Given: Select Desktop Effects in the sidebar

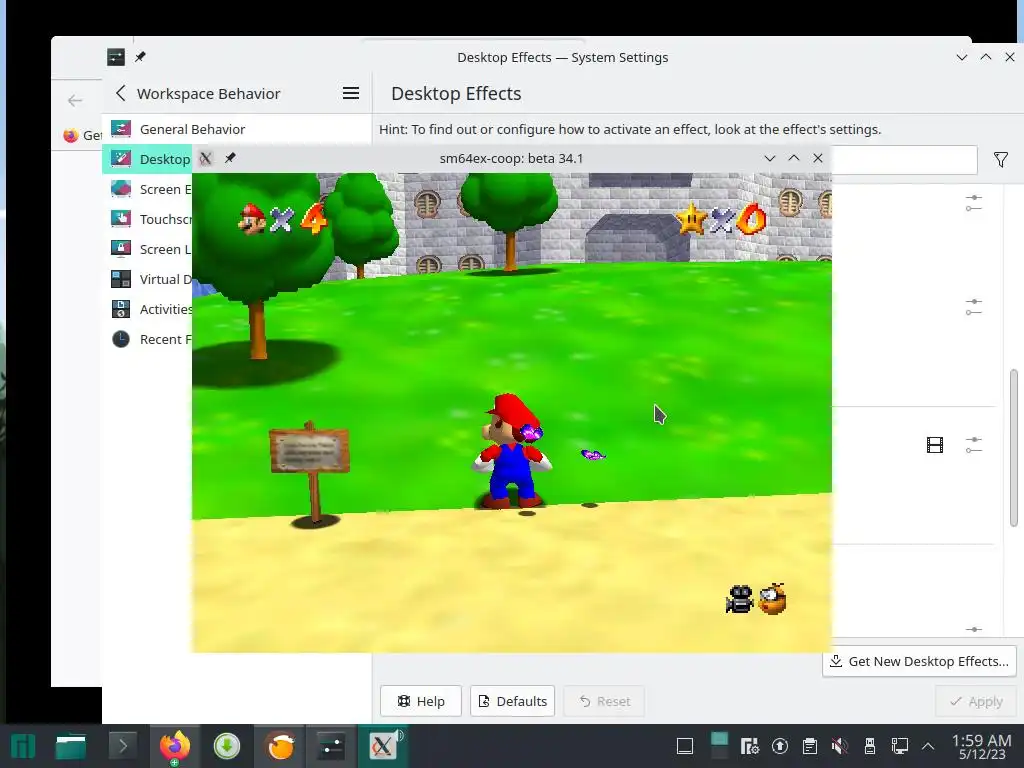Looking at the screenshot, I should click(x=148, y=159).
